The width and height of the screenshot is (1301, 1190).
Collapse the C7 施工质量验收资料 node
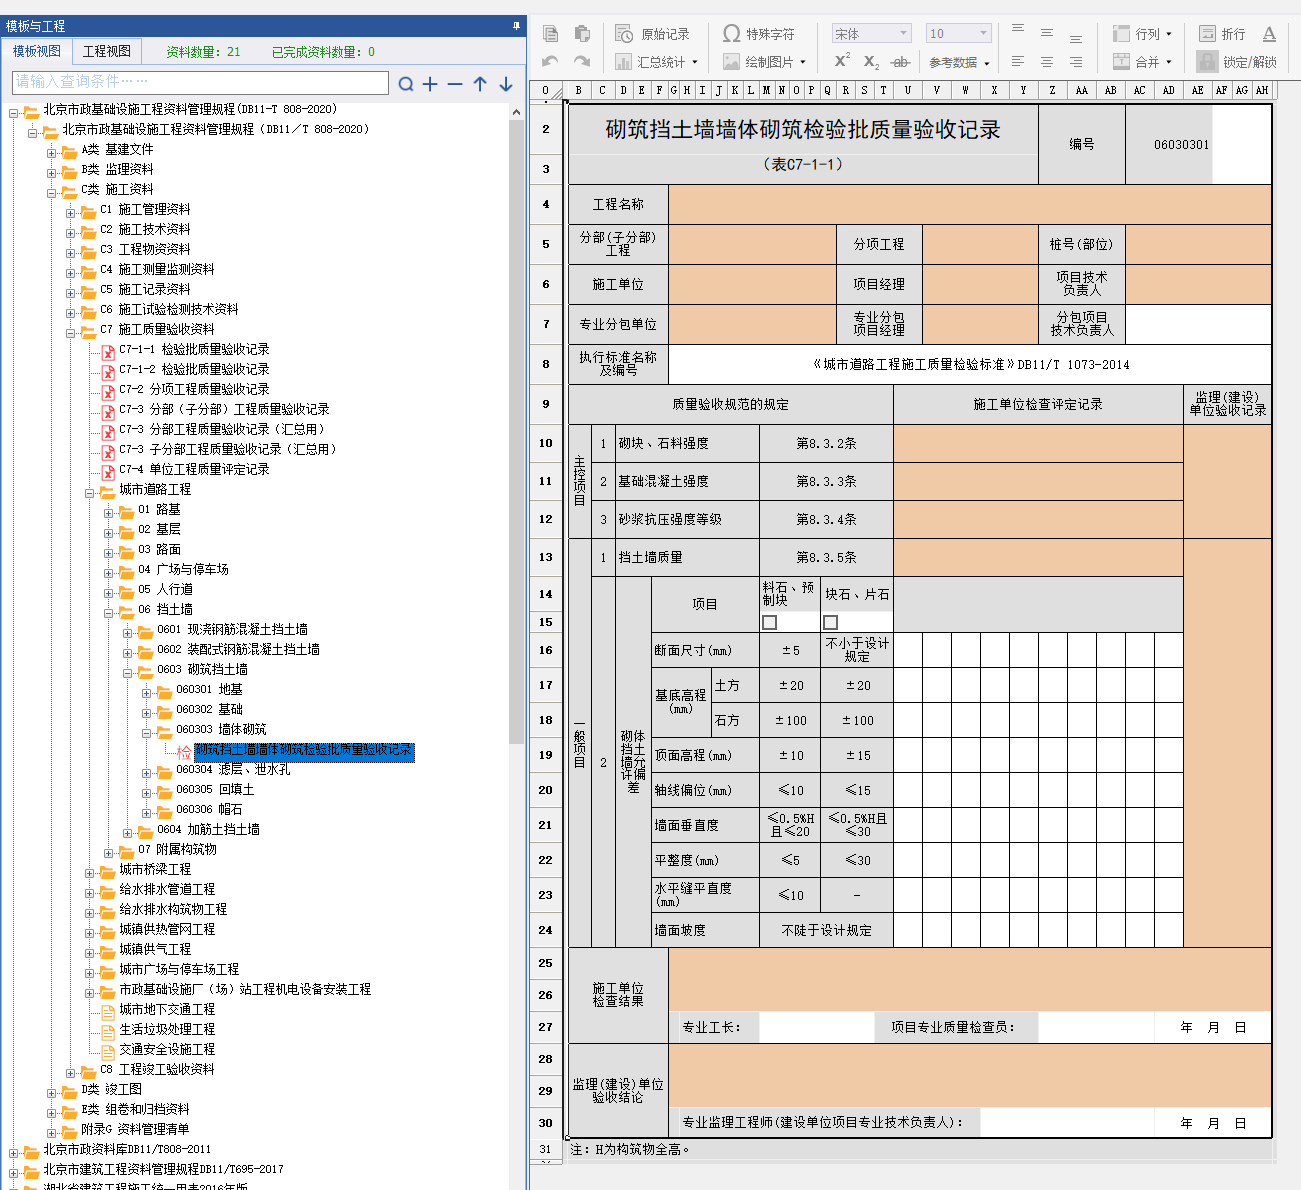coord(71,333)
